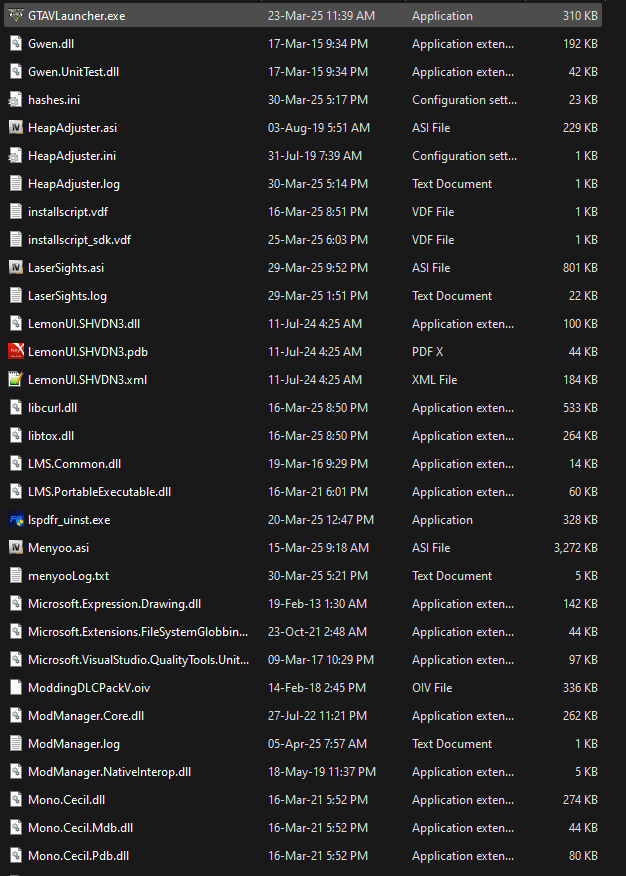Click the HeapAdjuster.ini config icon
The image size is (626, 876).
click(15, 155)
